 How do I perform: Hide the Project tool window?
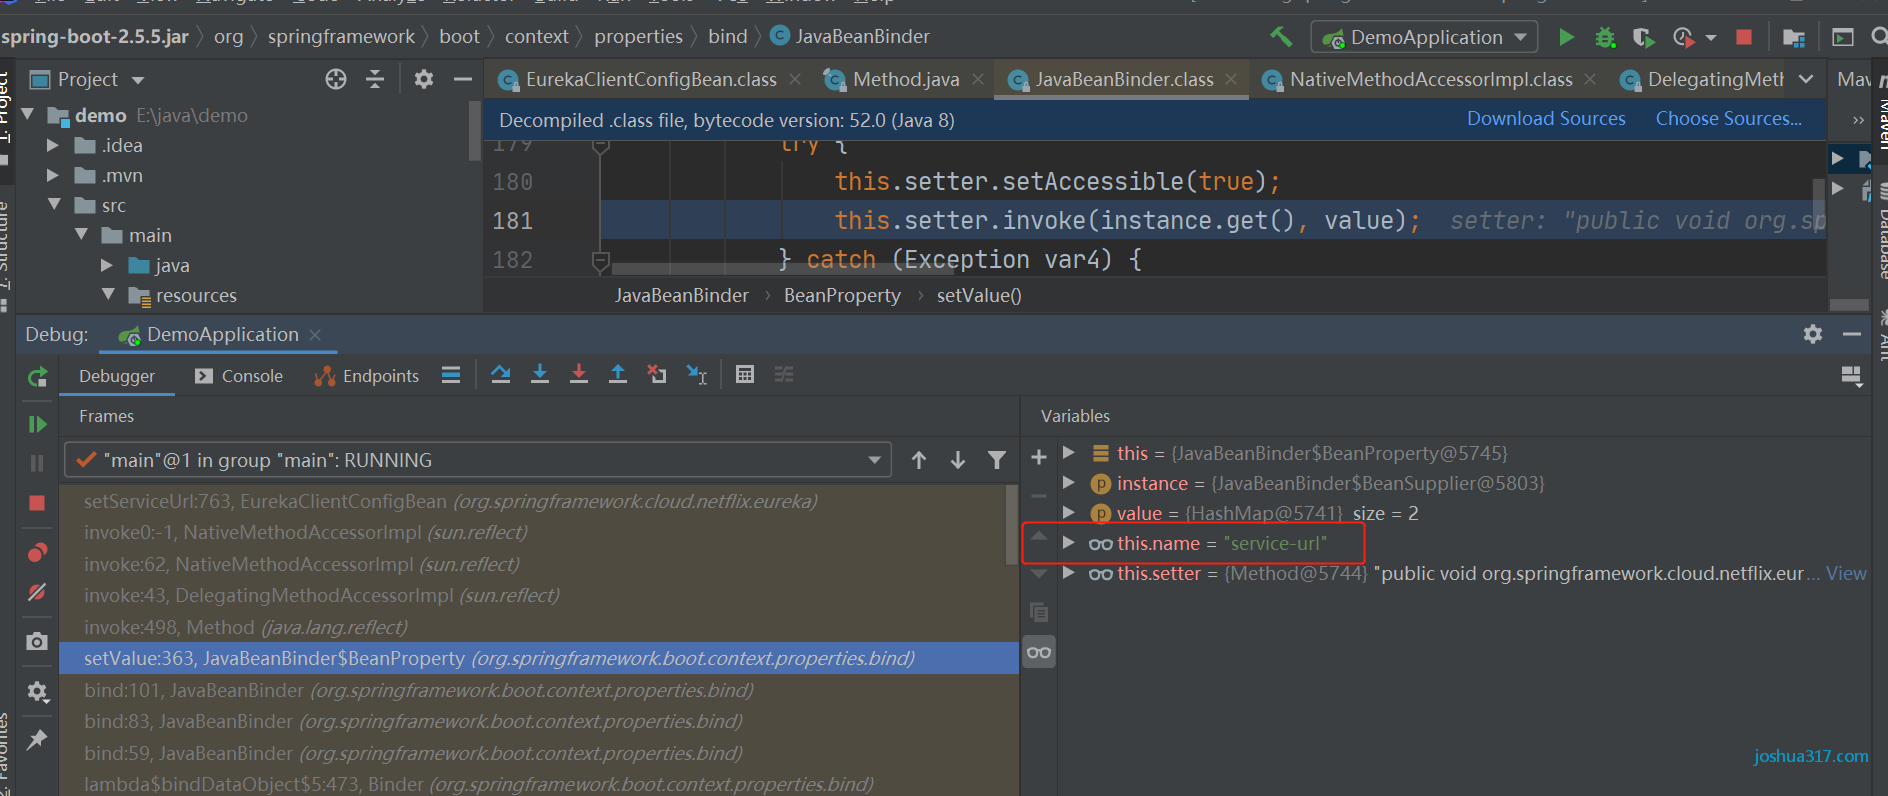tap(462, 79)
